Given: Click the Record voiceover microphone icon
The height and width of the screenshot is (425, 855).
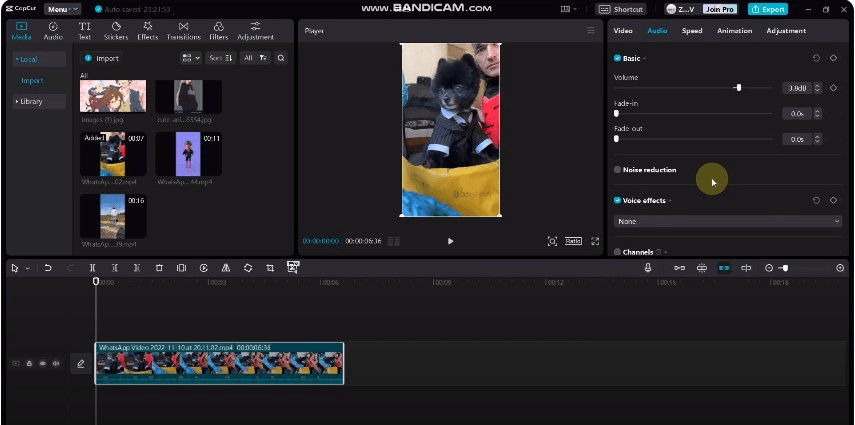Looking at the screenshot, I should 648,268.
